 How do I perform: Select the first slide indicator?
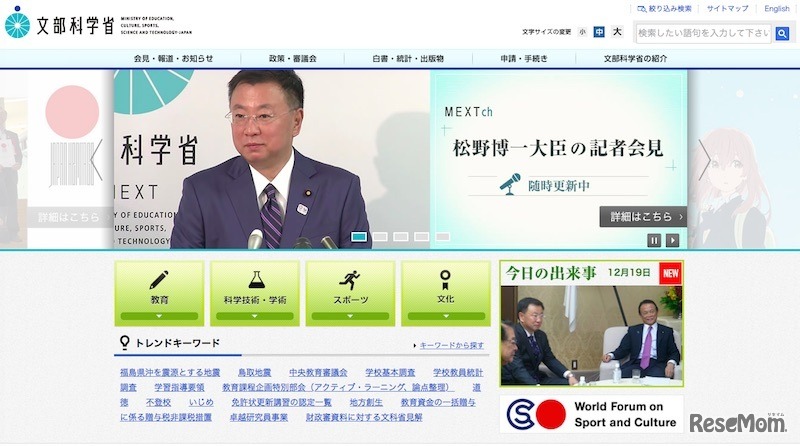[359, 237]
